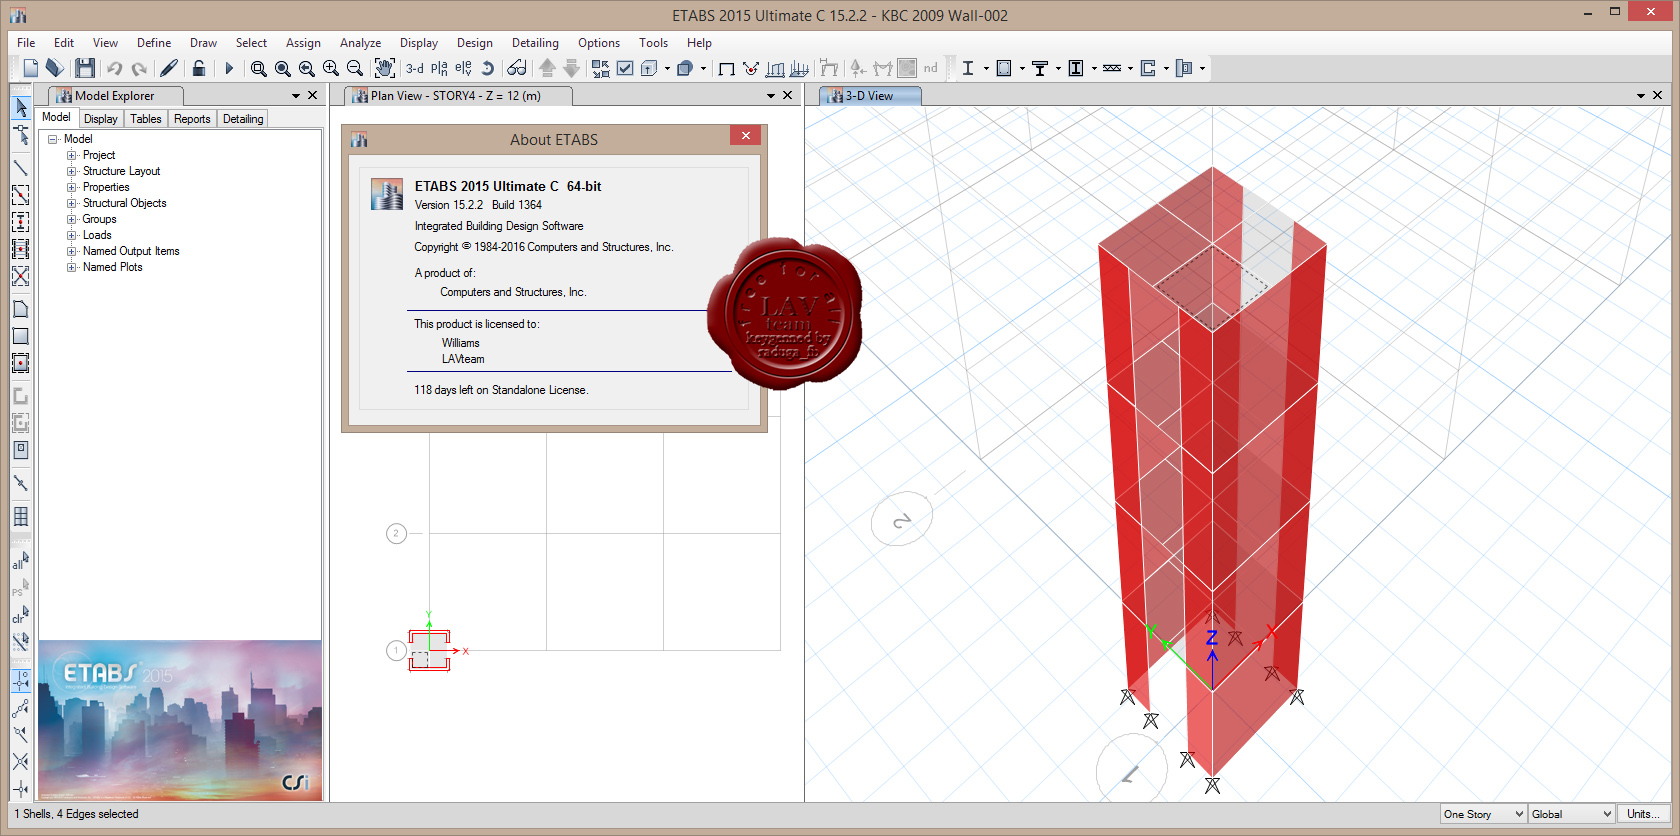Expand the Structural Objects node
1680x836 pixels.
pos(71,203)
